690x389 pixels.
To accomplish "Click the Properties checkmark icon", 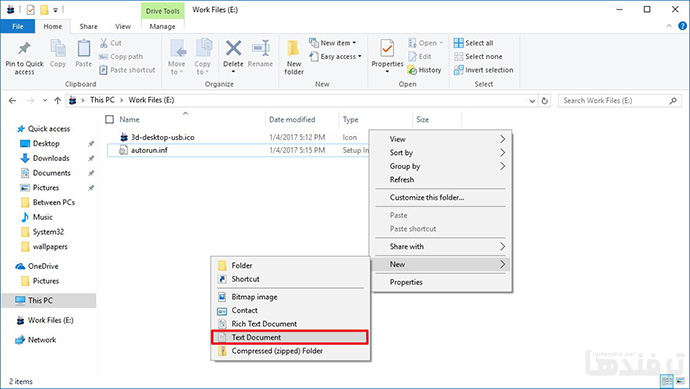I will [x=387, y=48].
